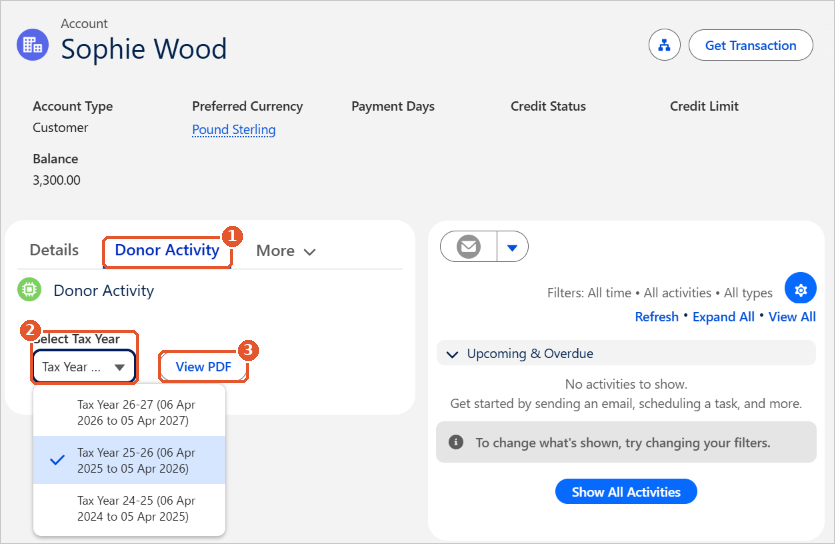Open the Select Tax Year combo box
Screen dimensions: 835x544
tap(84, 366)
